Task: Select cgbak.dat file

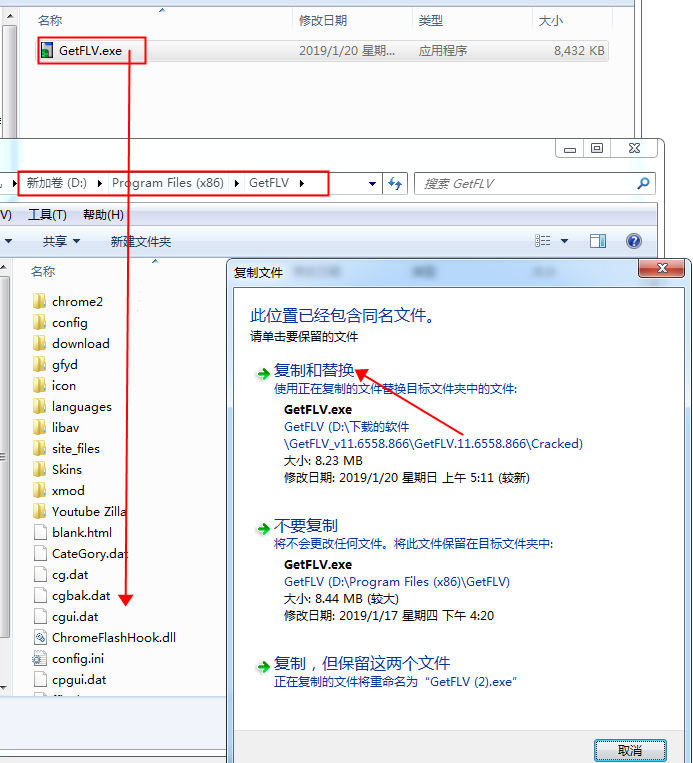Action: 72,596
